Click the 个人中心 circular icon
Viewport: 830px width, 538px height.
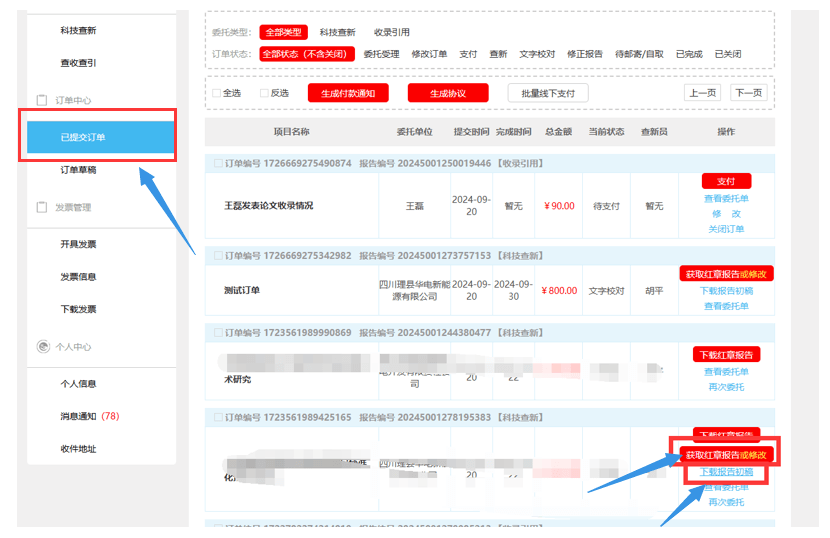(42, 347)
